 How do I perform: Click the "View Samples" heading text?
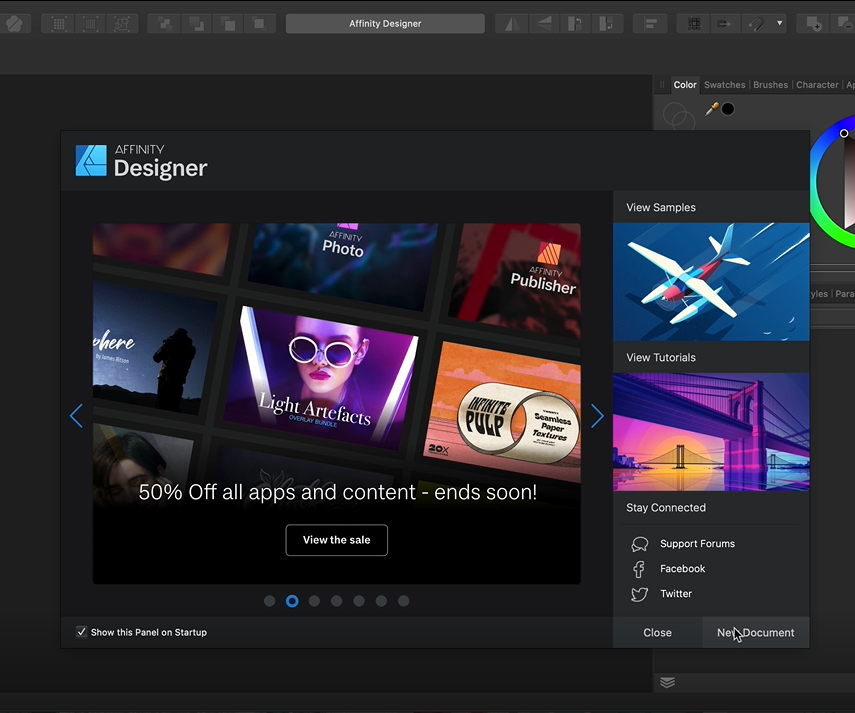click(x=661, y=207)
